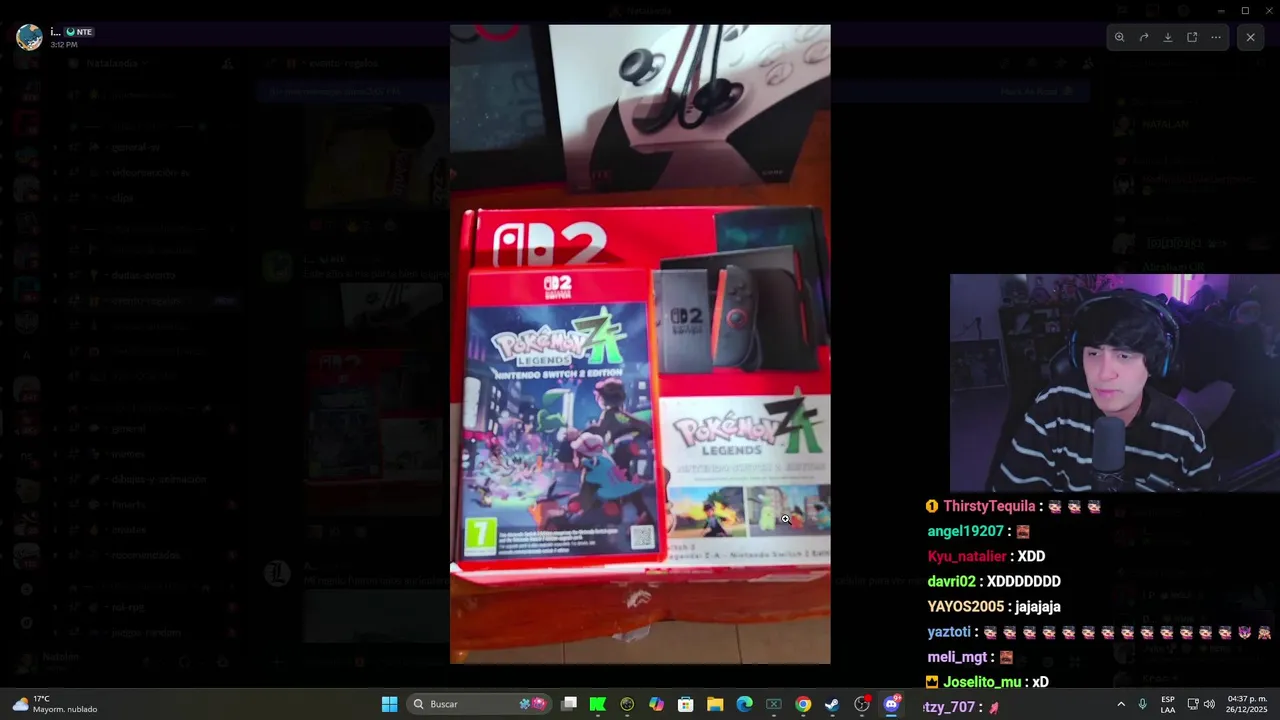Open the green Kick app on taskbar
Image resolution: width=1280 pixels, height=720 pixels.
pyautogui.click(x=597, y=704)
